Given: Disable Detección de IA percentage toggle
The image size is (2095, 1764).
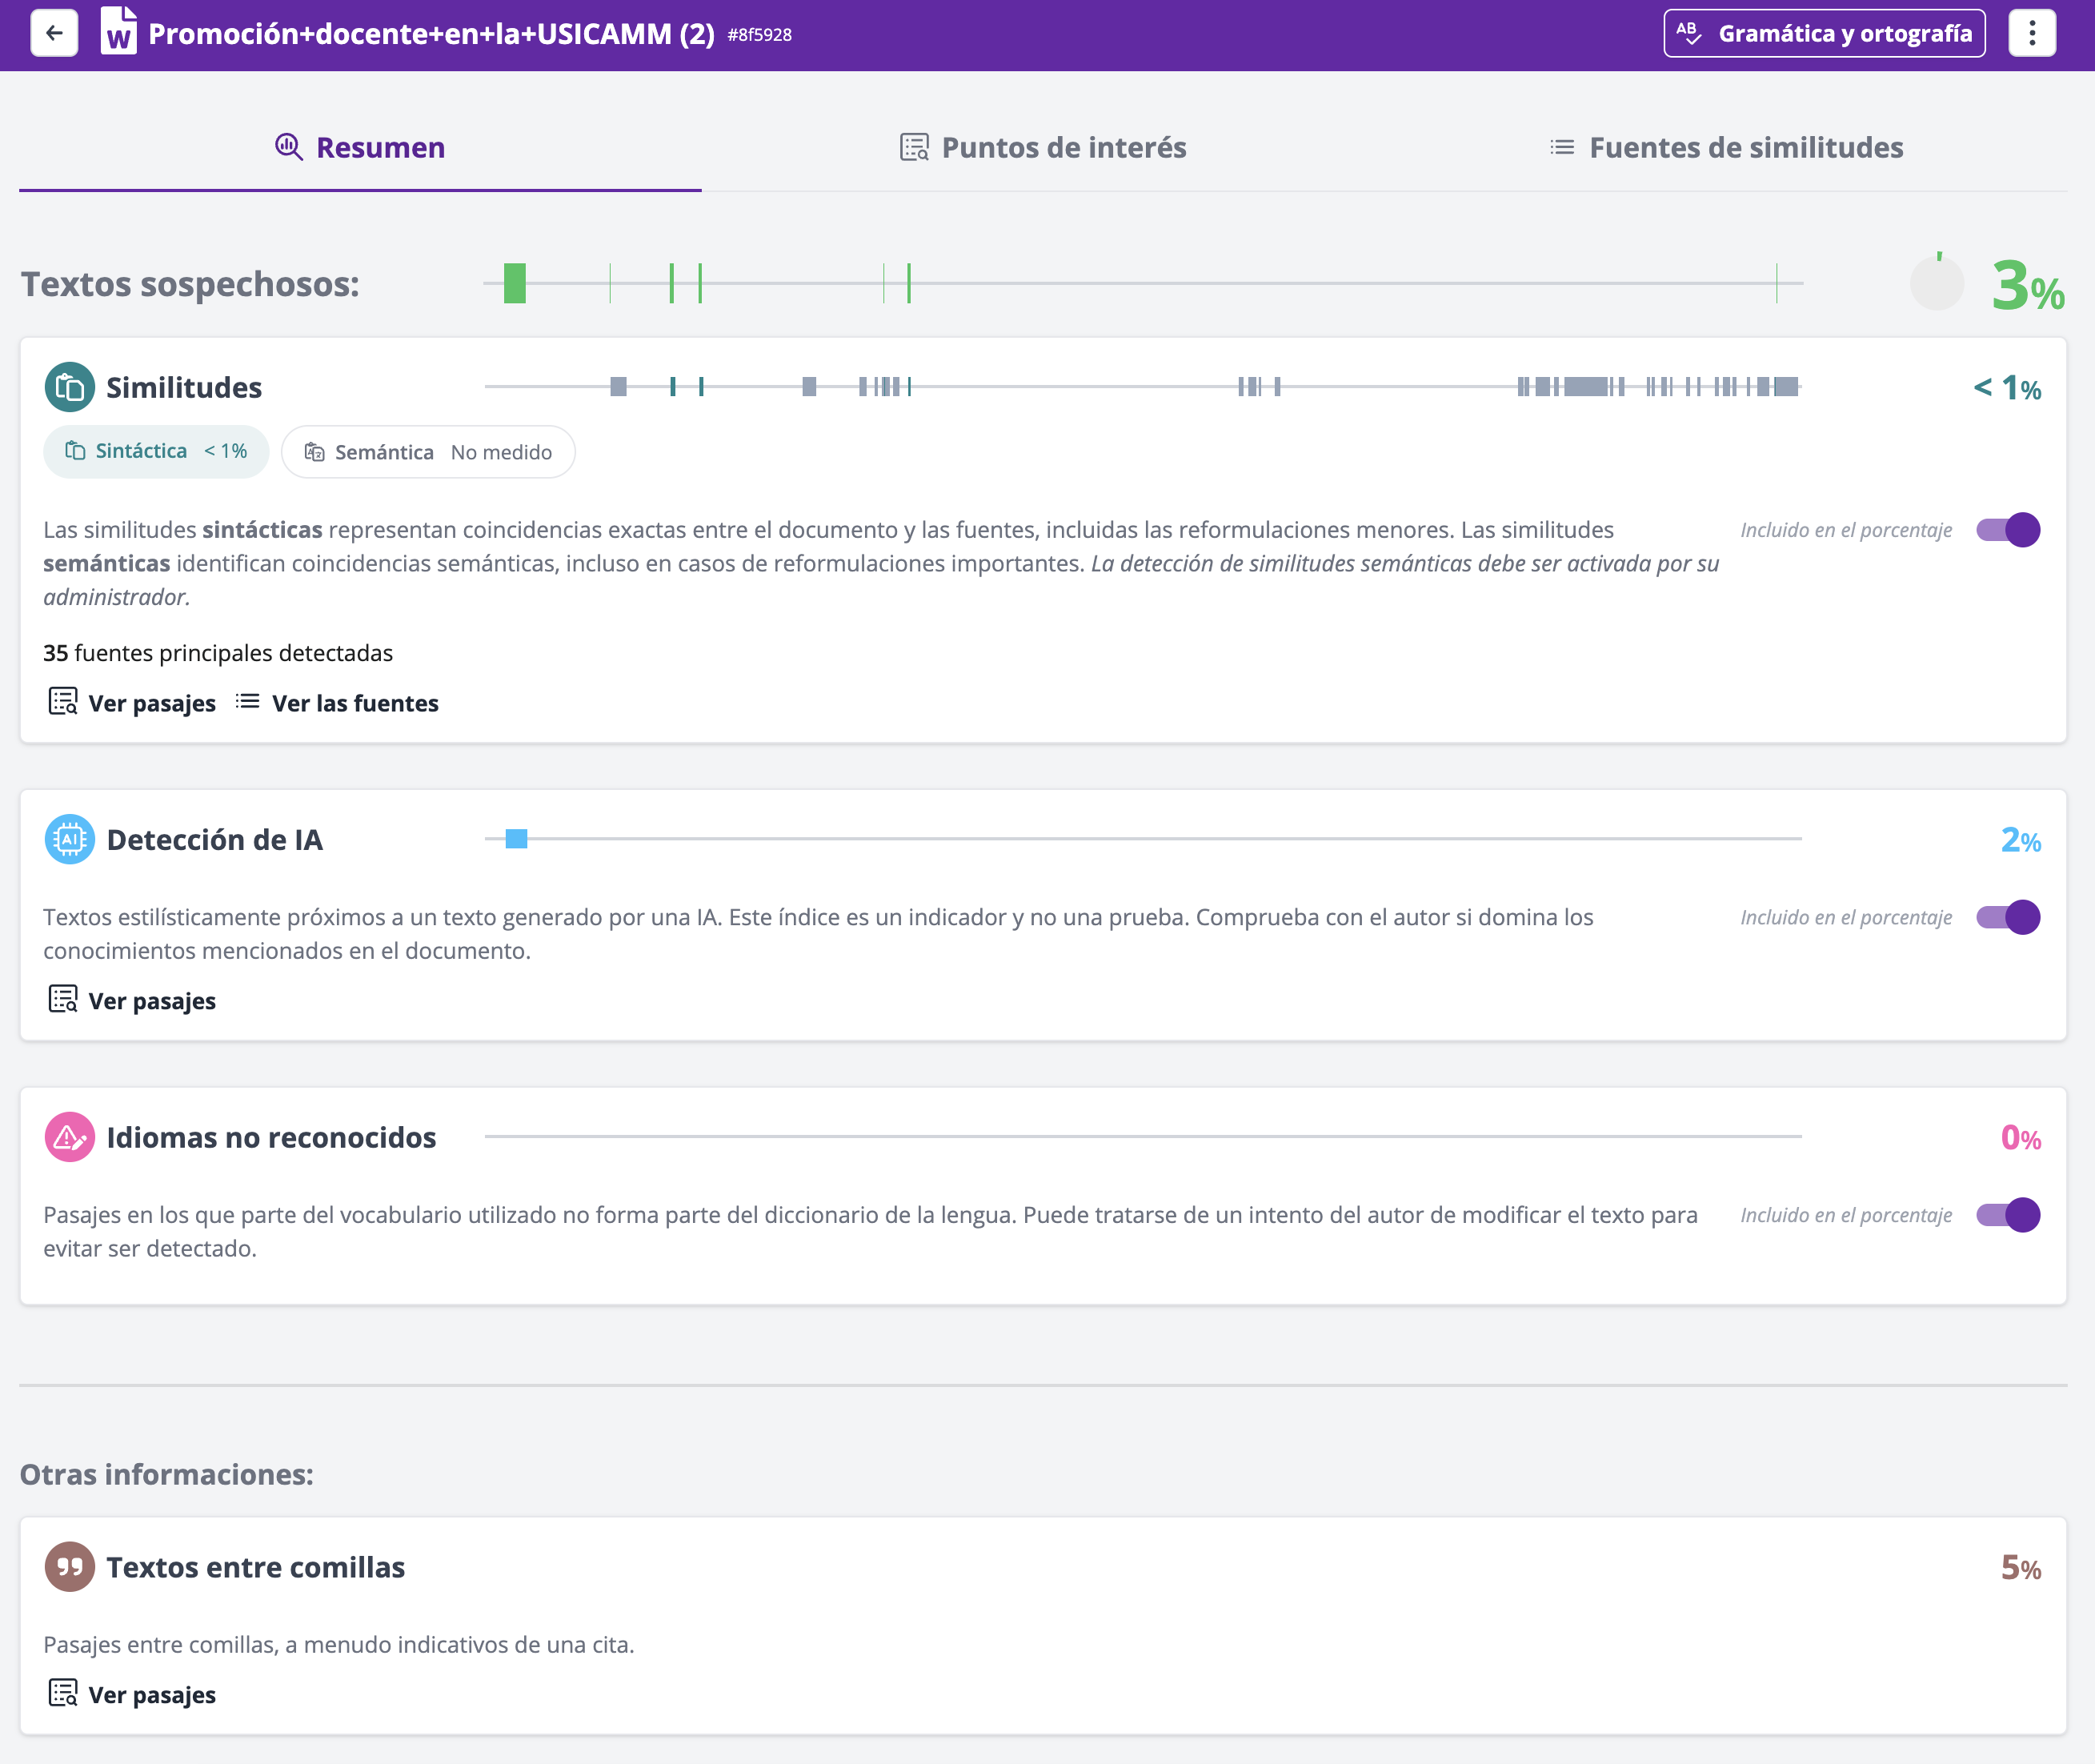Looking at the screenshot, I should pos(2008,917).
